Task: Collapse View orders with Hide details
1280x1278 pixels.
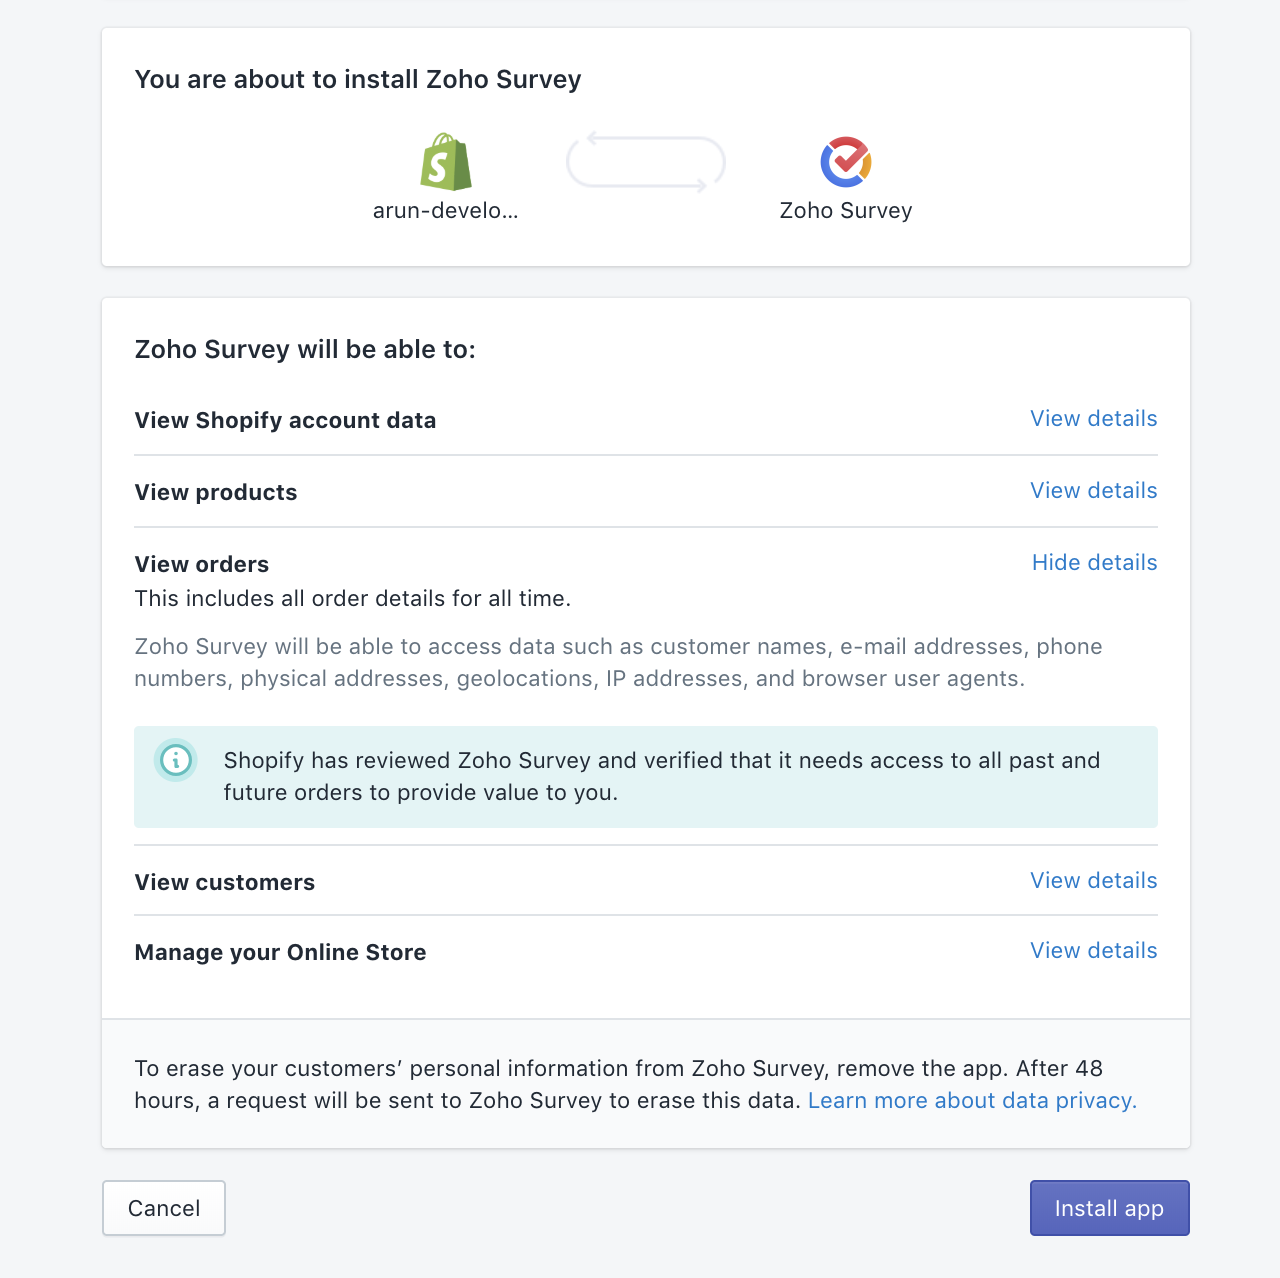Action: tap(1094, 563)
